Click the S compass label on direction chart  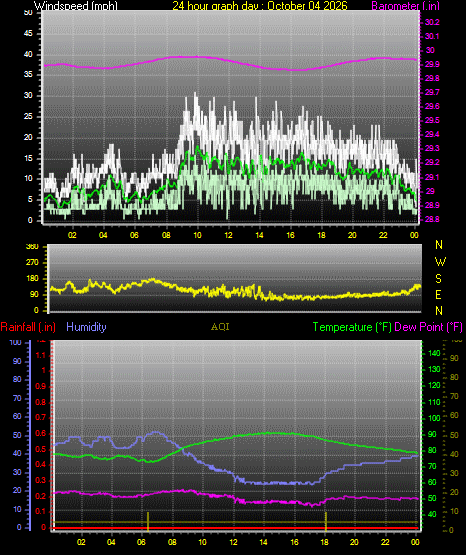coord(438,279)
